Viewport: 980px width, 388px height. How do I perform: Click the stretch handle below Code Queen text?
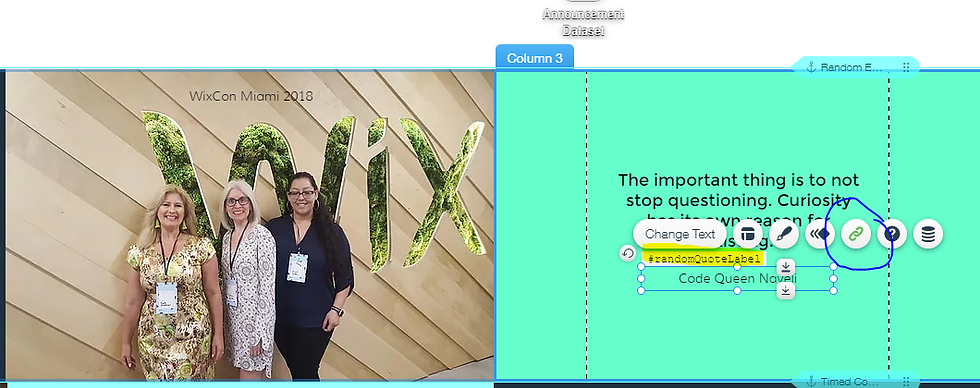[x=786, y=291]
